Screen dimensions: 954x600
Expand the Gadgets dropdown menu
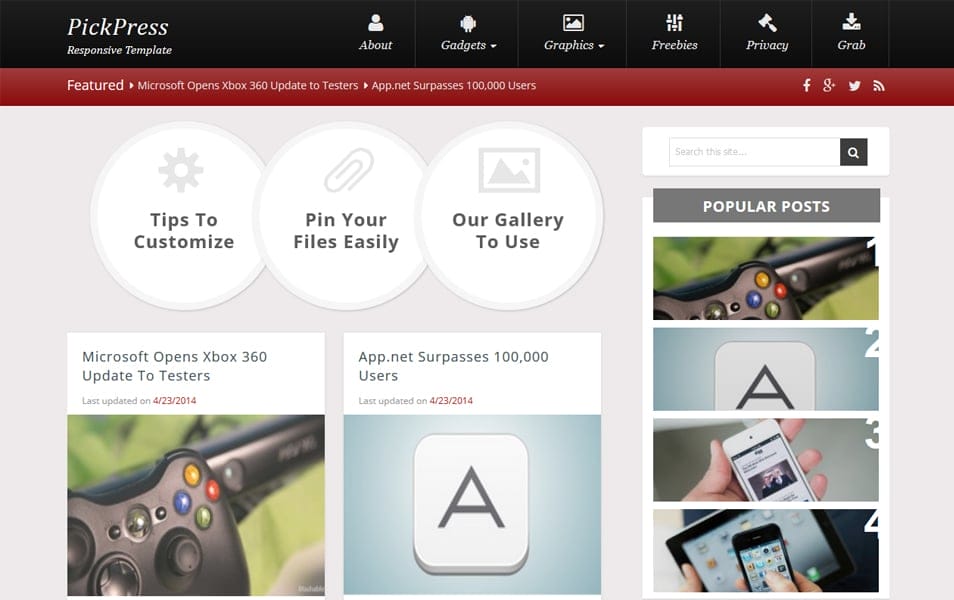tap(466, 44)
